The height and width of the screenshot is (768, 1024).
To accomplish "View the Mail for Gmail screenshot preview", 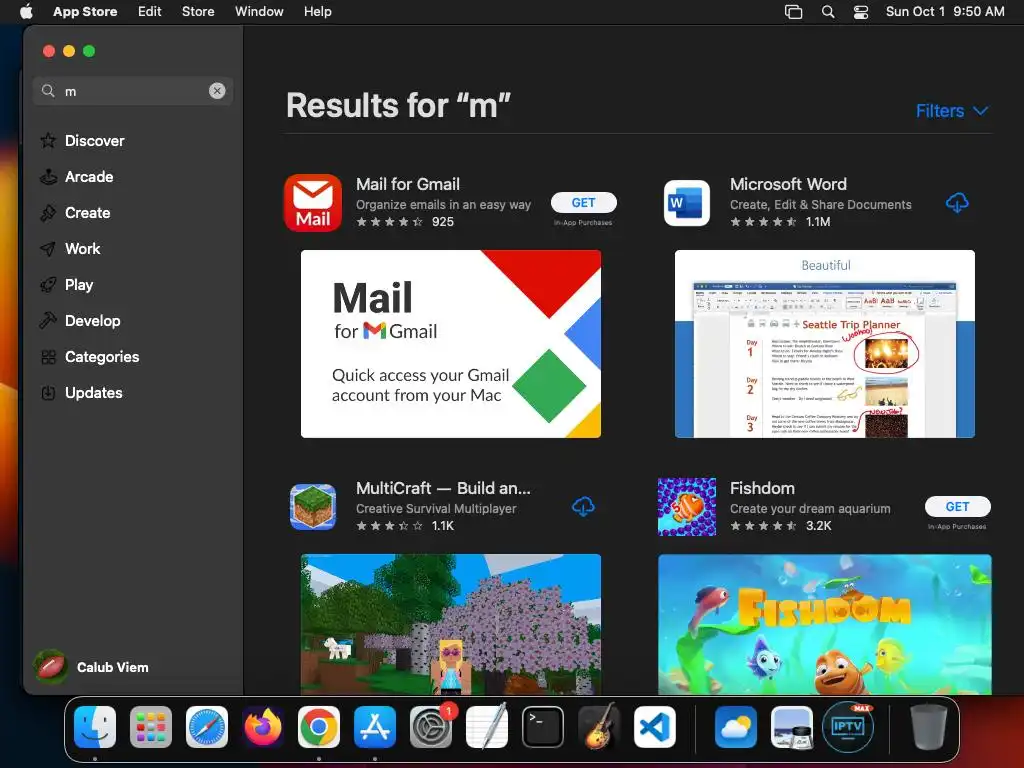I will (451, 344).
